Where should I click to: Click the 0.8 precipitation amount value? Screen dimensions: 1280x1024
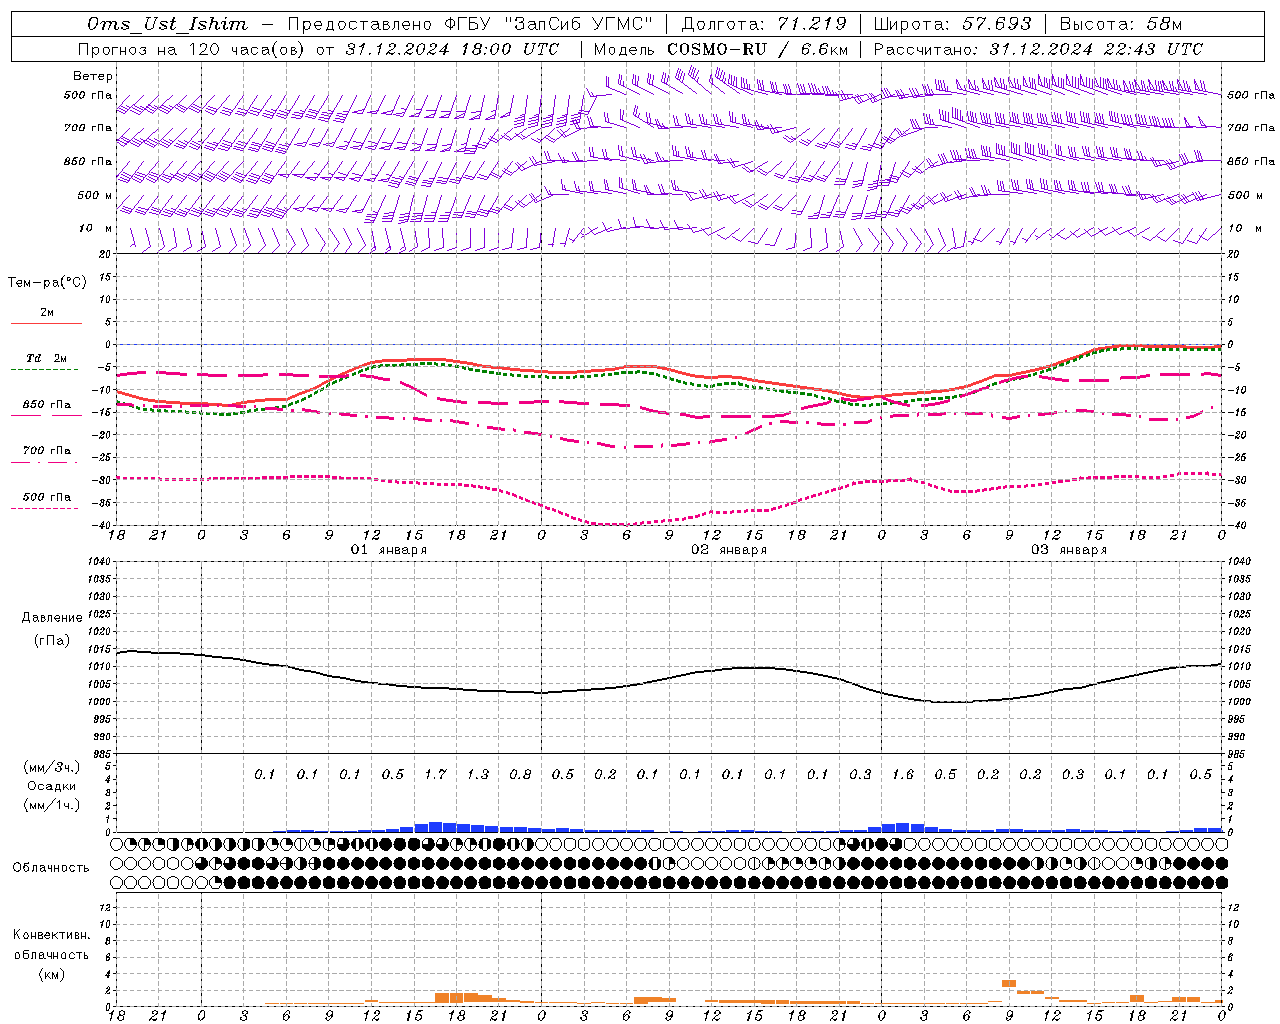tap(520, 774)
